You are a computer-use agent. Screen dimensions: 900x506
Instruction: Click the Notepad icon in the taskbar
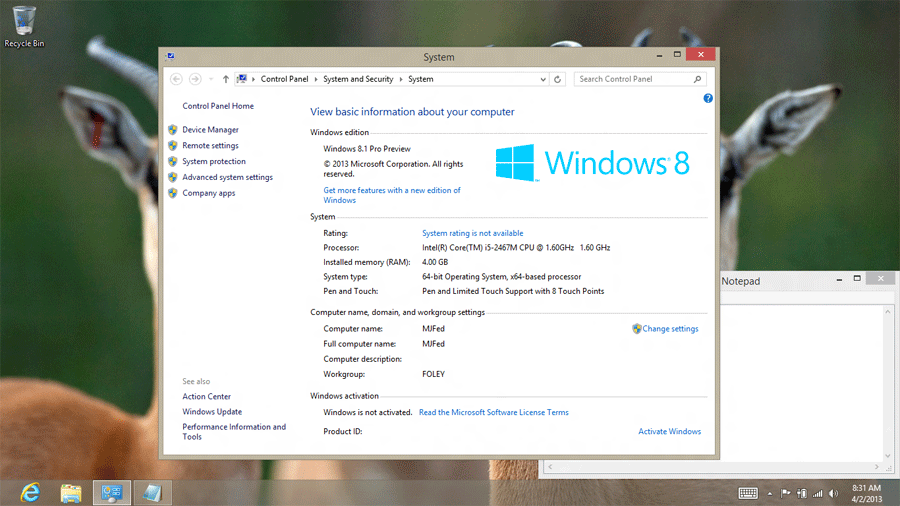point(152,492)
